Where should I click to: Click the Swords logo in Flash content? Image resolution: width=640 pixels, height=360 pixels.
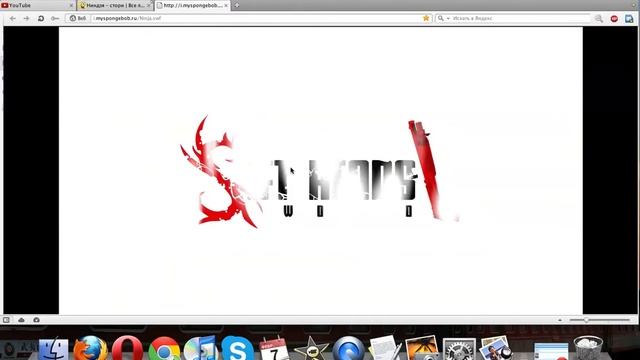click(x=320, y=172)
